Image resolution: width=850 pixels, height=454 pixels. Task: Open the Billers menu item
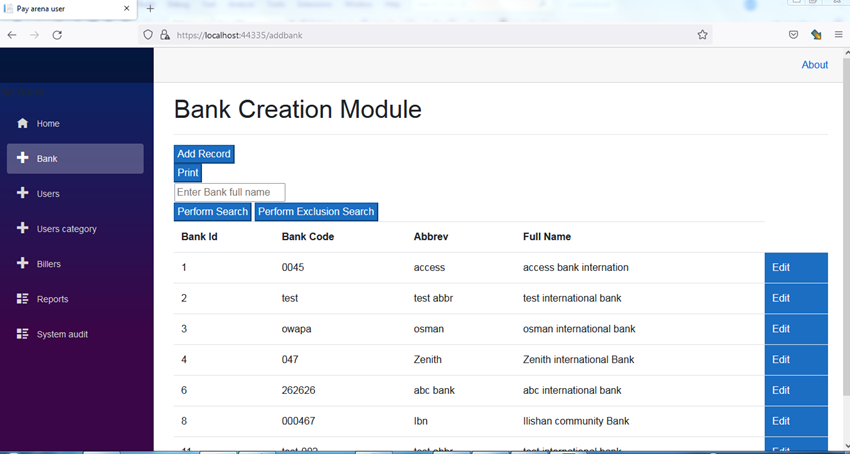tap(75, 264)
